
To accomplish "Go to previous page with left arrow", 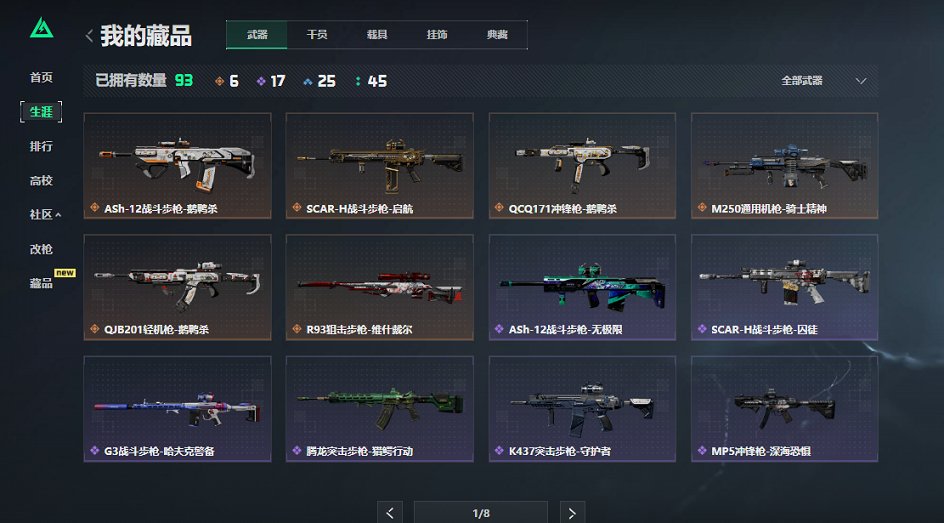I will (x=390, y=513).
